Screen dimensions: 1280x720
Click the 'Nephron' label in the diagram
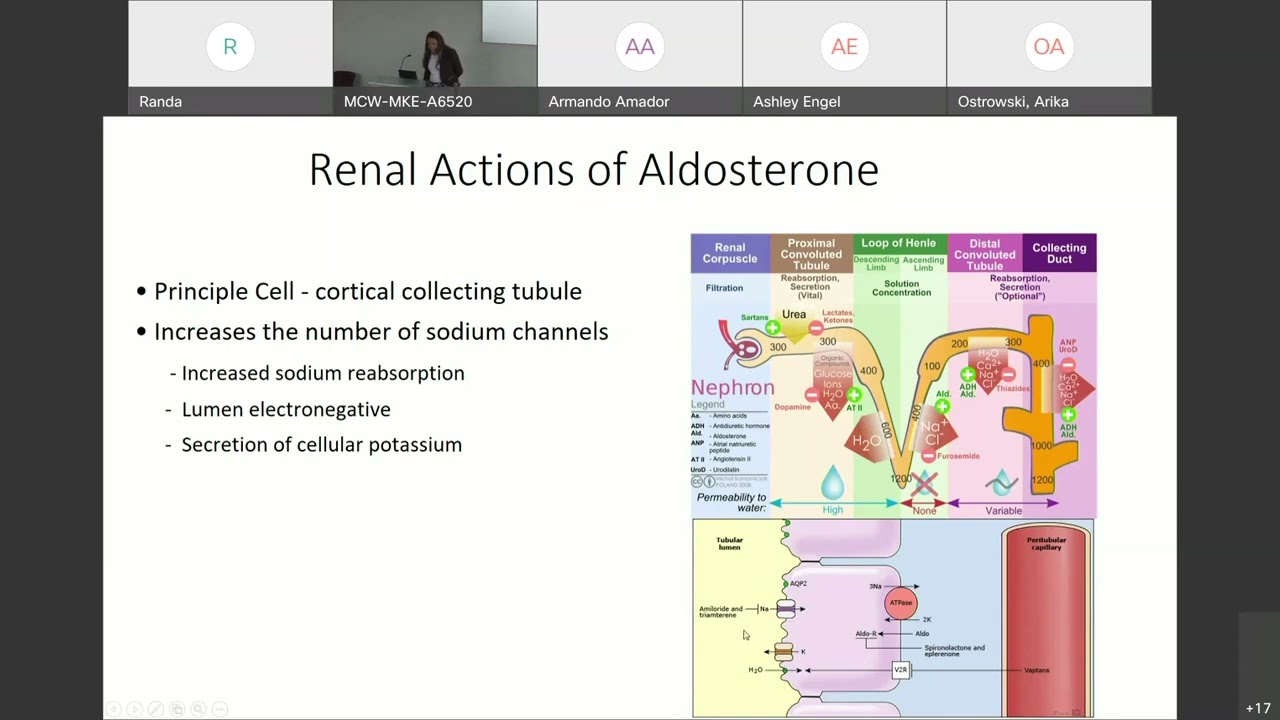(733, 388)
